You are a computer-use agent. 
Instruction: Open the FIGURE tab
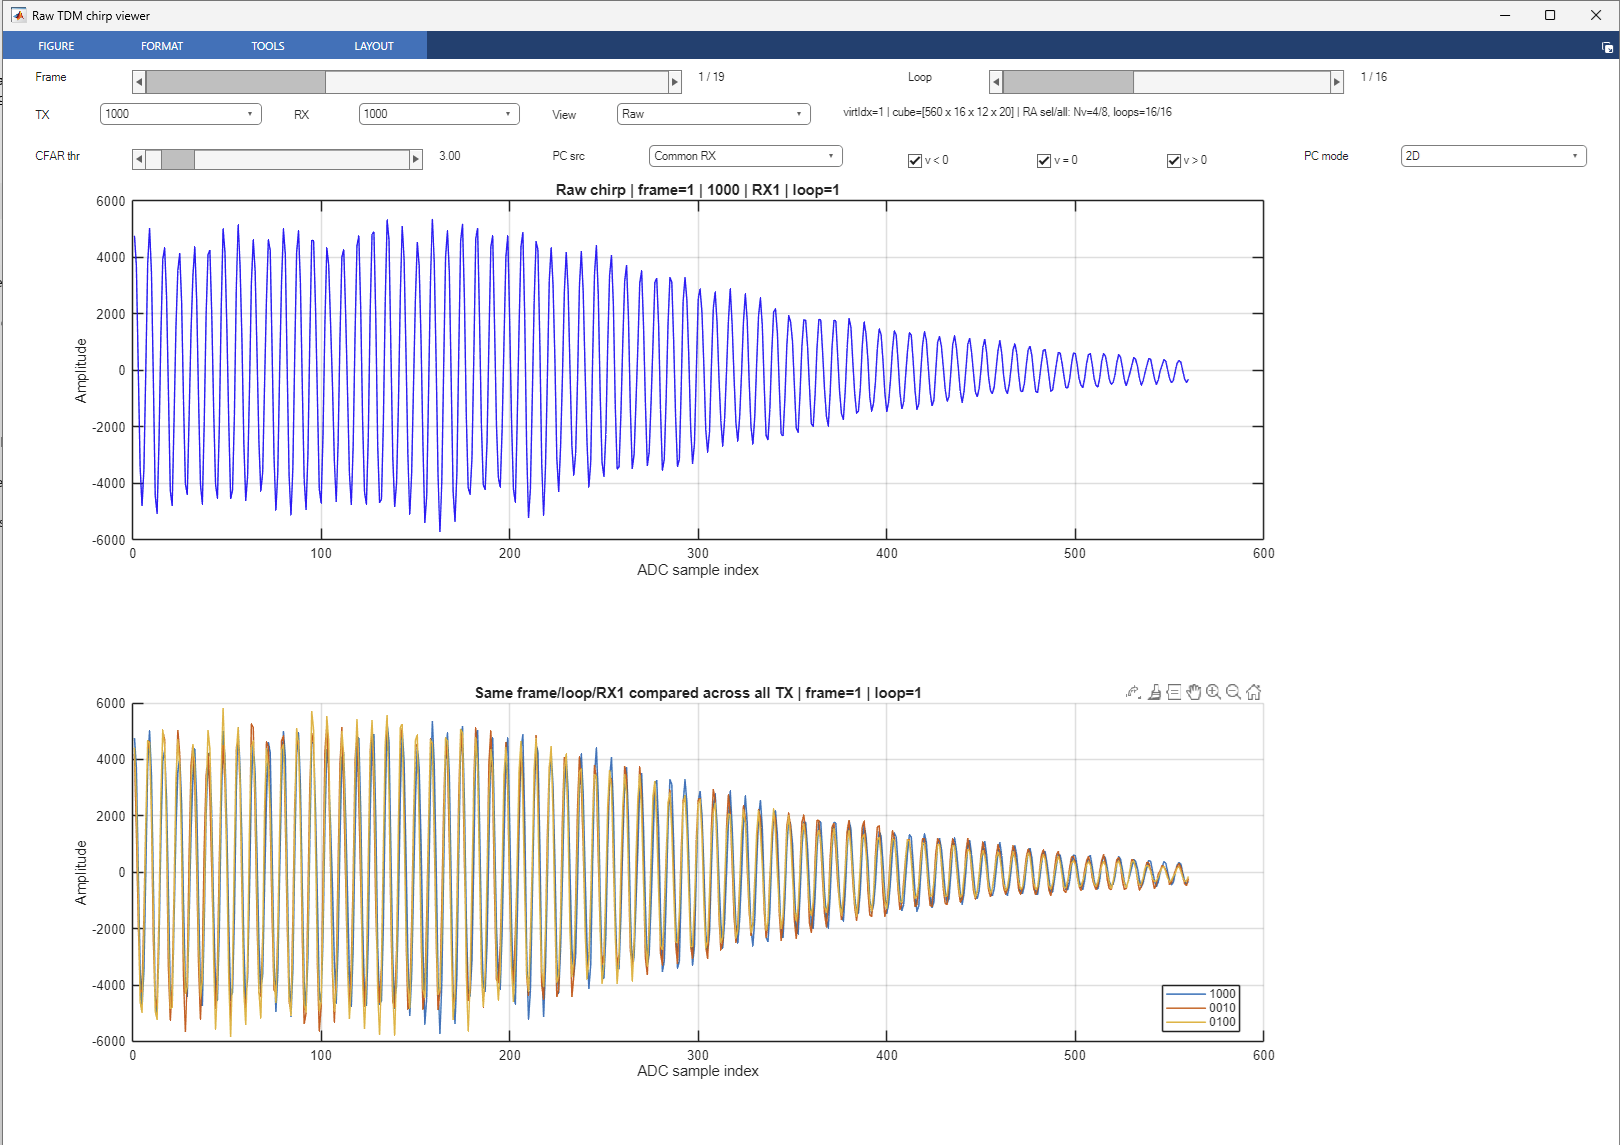point(56,46)
